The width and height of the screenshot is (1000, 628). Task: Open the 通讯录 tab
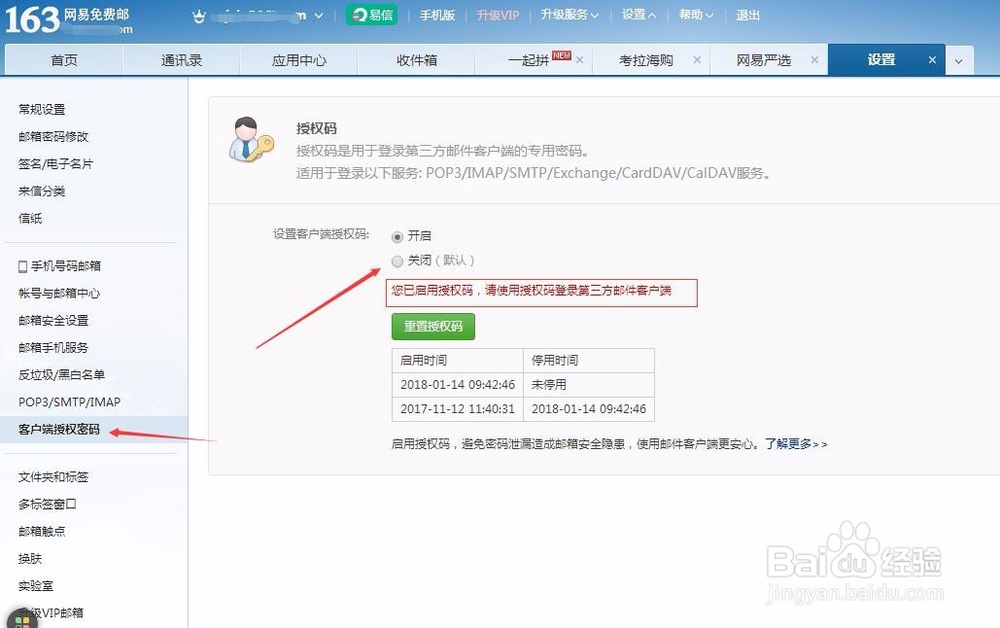pos(182,59)
